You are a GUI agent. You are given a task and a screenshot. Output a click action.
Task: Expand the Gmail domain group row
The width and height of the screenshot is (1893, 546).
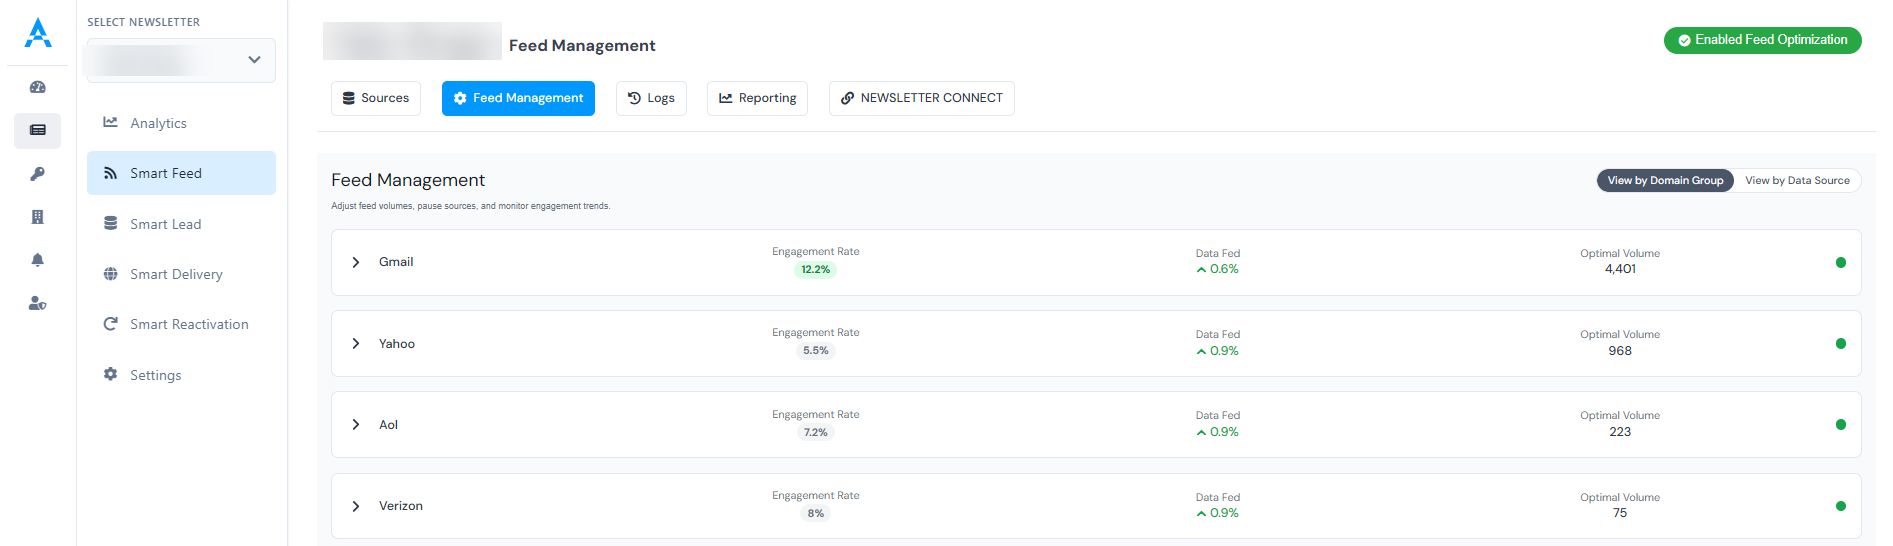356,262
